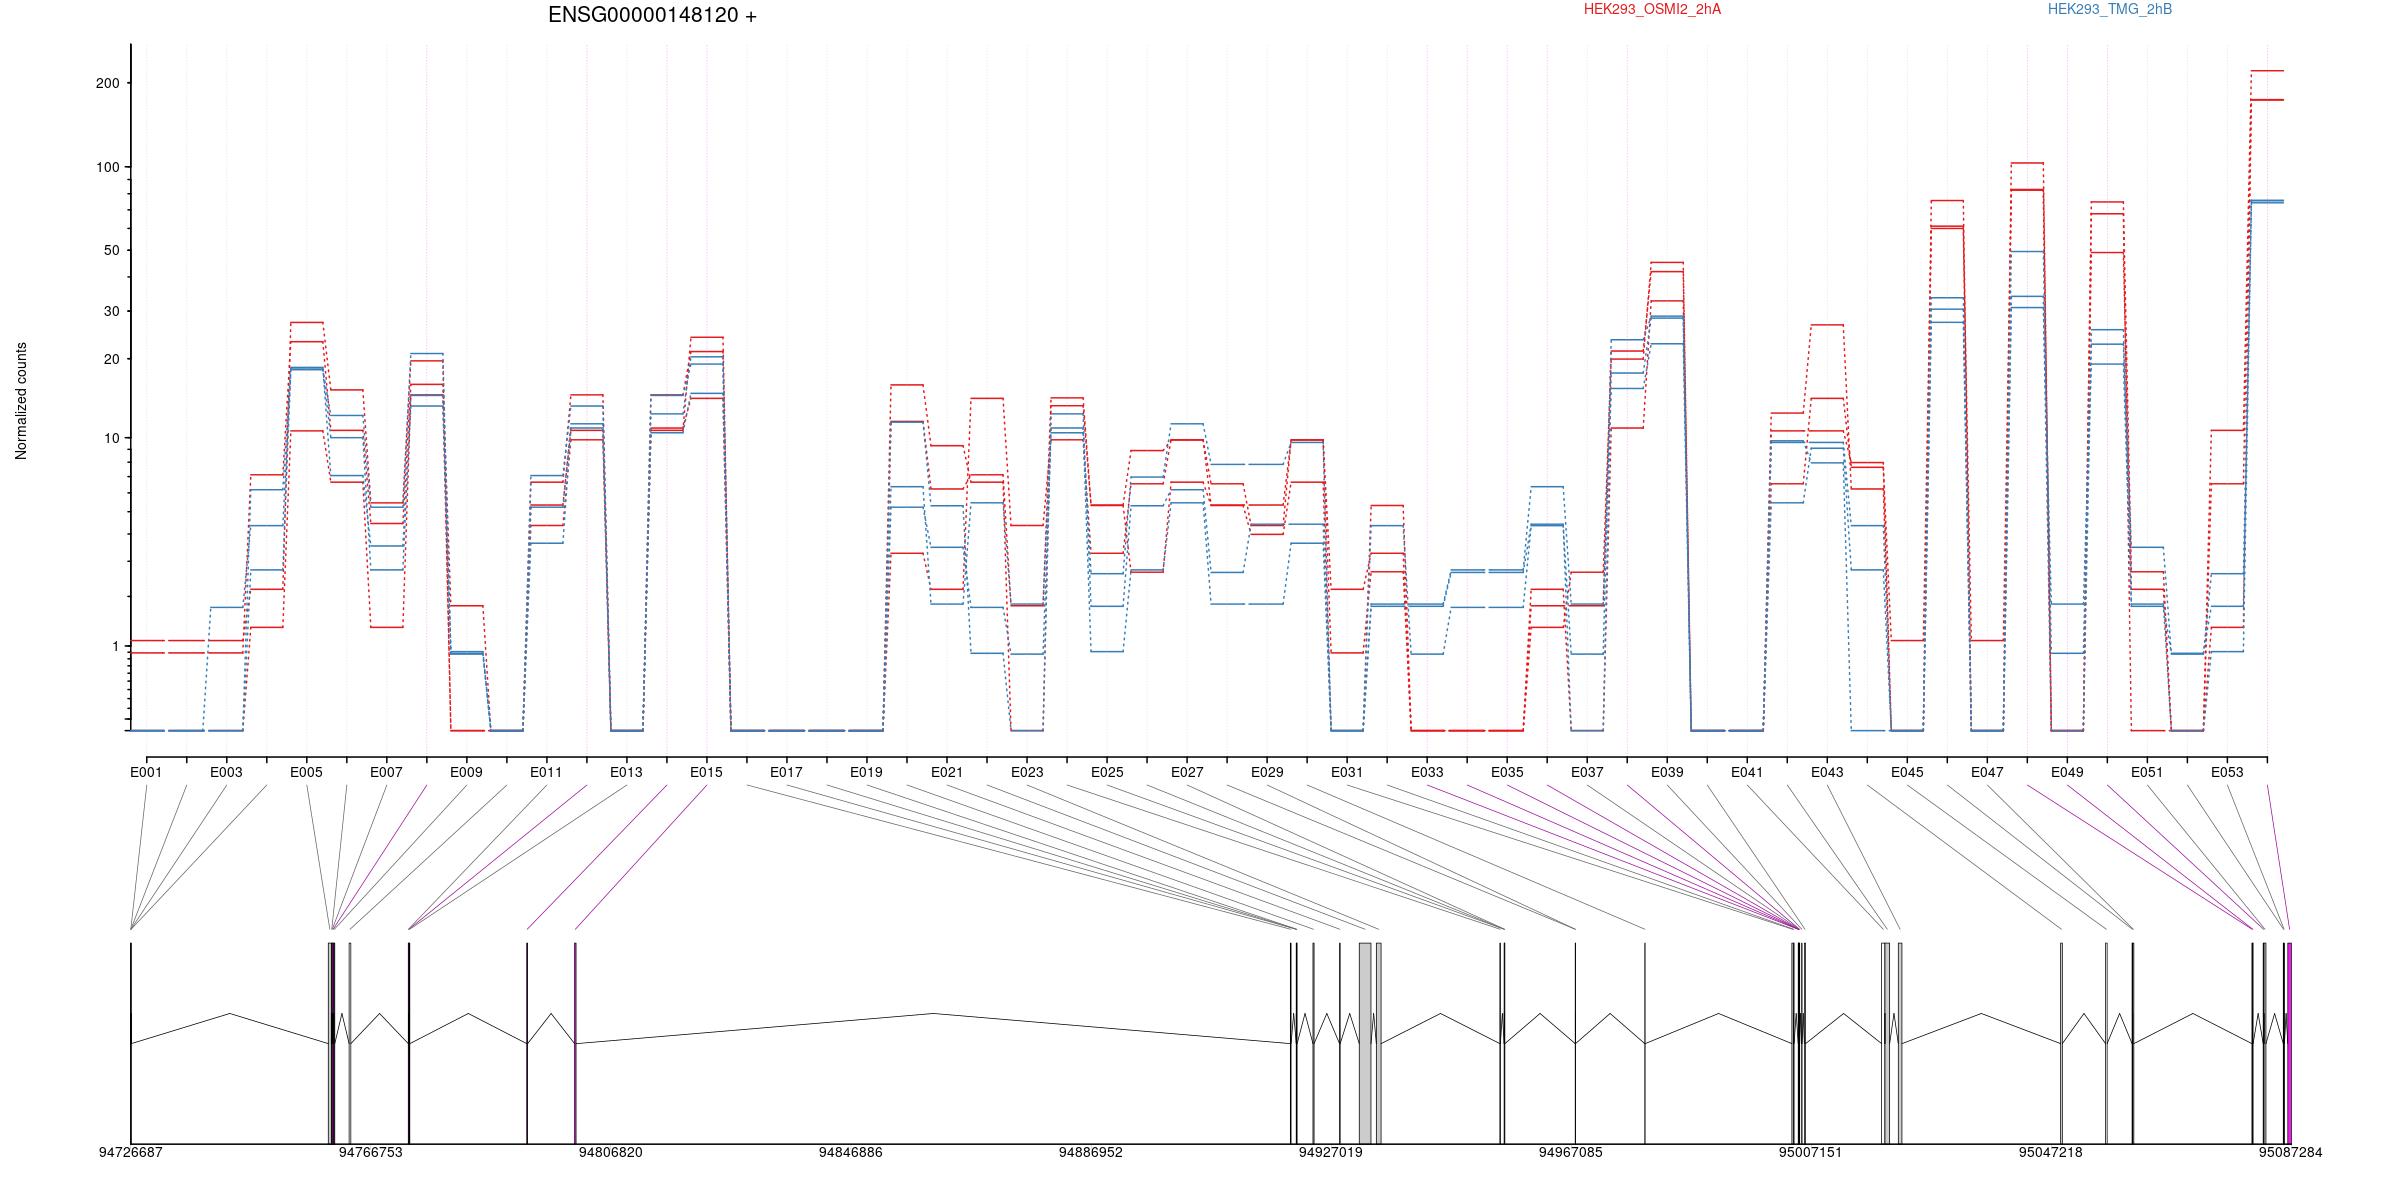Screen dimensions: 2400x1200
Task: Select exon label E035
Action: (x=1507, y=772)
